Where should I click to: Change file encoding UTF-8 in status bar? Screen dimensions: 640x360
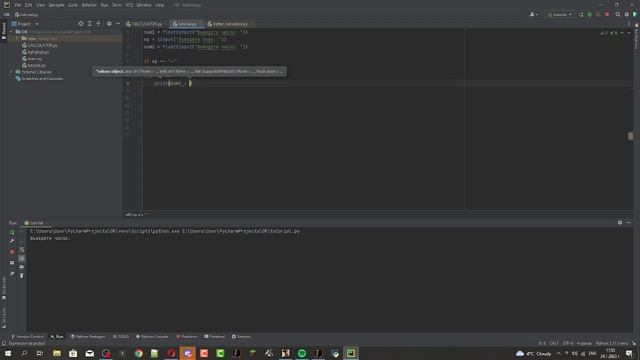[x=568, y=344]
